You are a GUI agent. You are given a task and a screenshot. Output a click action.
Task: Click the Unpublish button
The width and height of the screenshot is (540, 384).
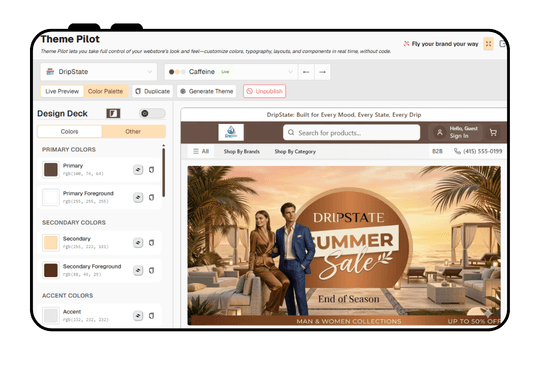coord(264,91)
